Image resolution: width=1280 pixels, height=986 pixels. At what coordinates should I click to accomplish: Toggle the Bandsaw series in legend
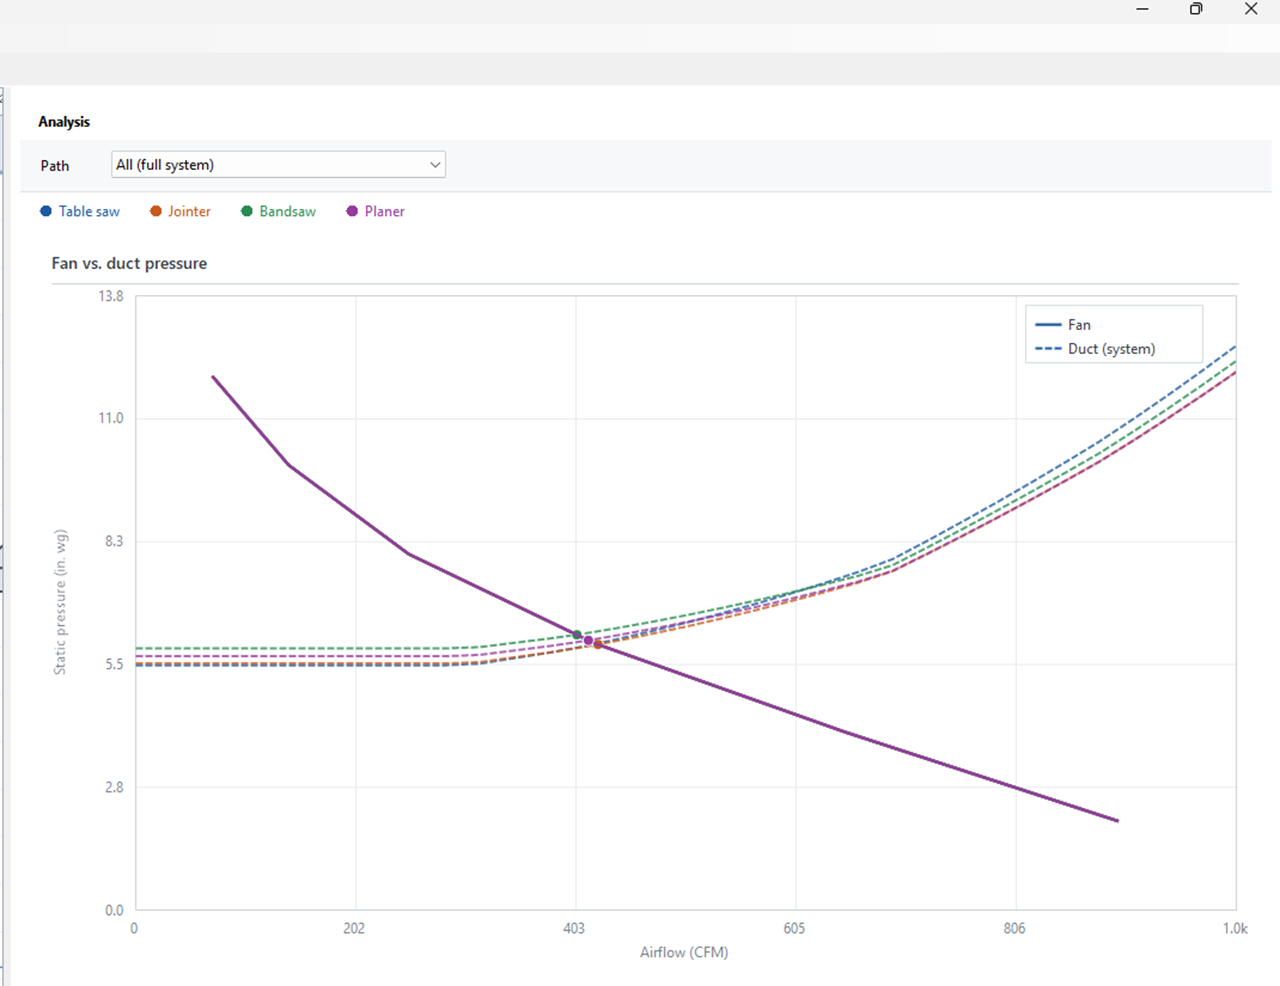point(278,212)
